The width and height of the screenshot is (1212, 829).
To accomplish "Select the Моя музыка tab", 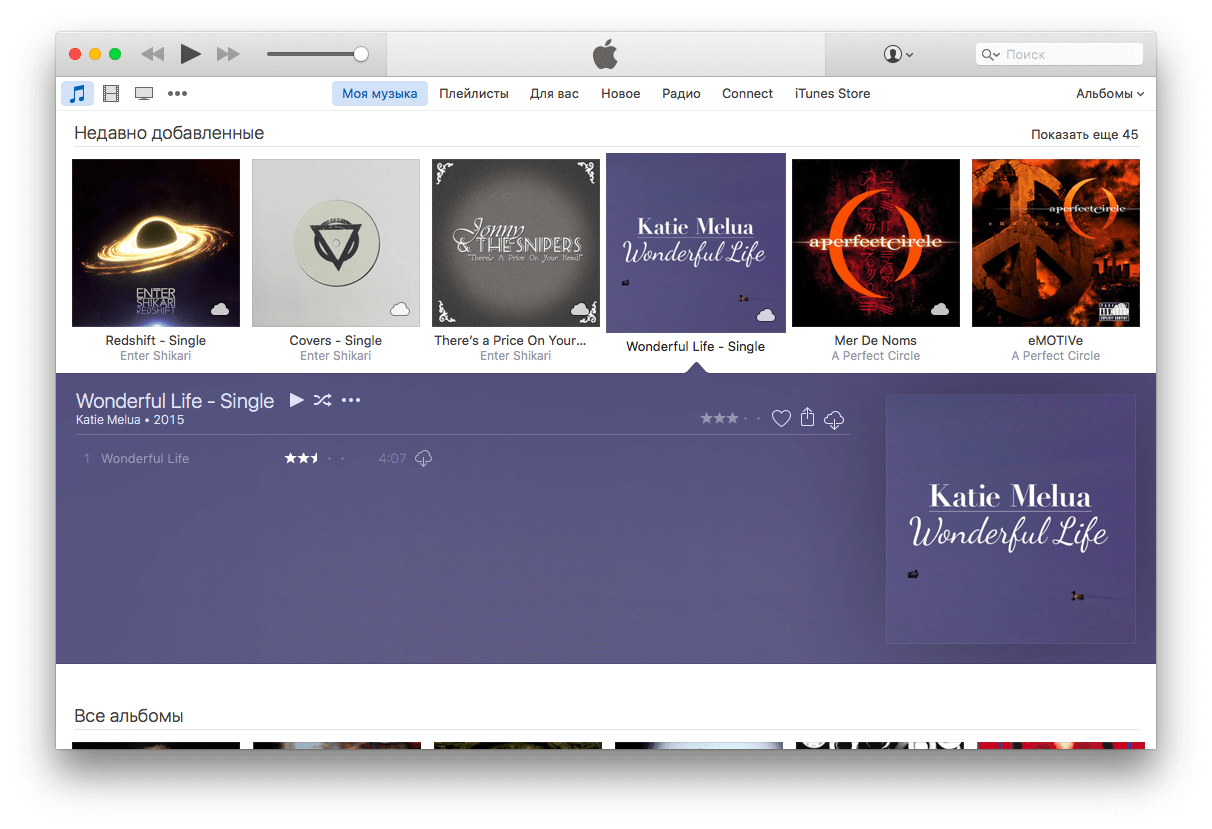I will 380,93.
